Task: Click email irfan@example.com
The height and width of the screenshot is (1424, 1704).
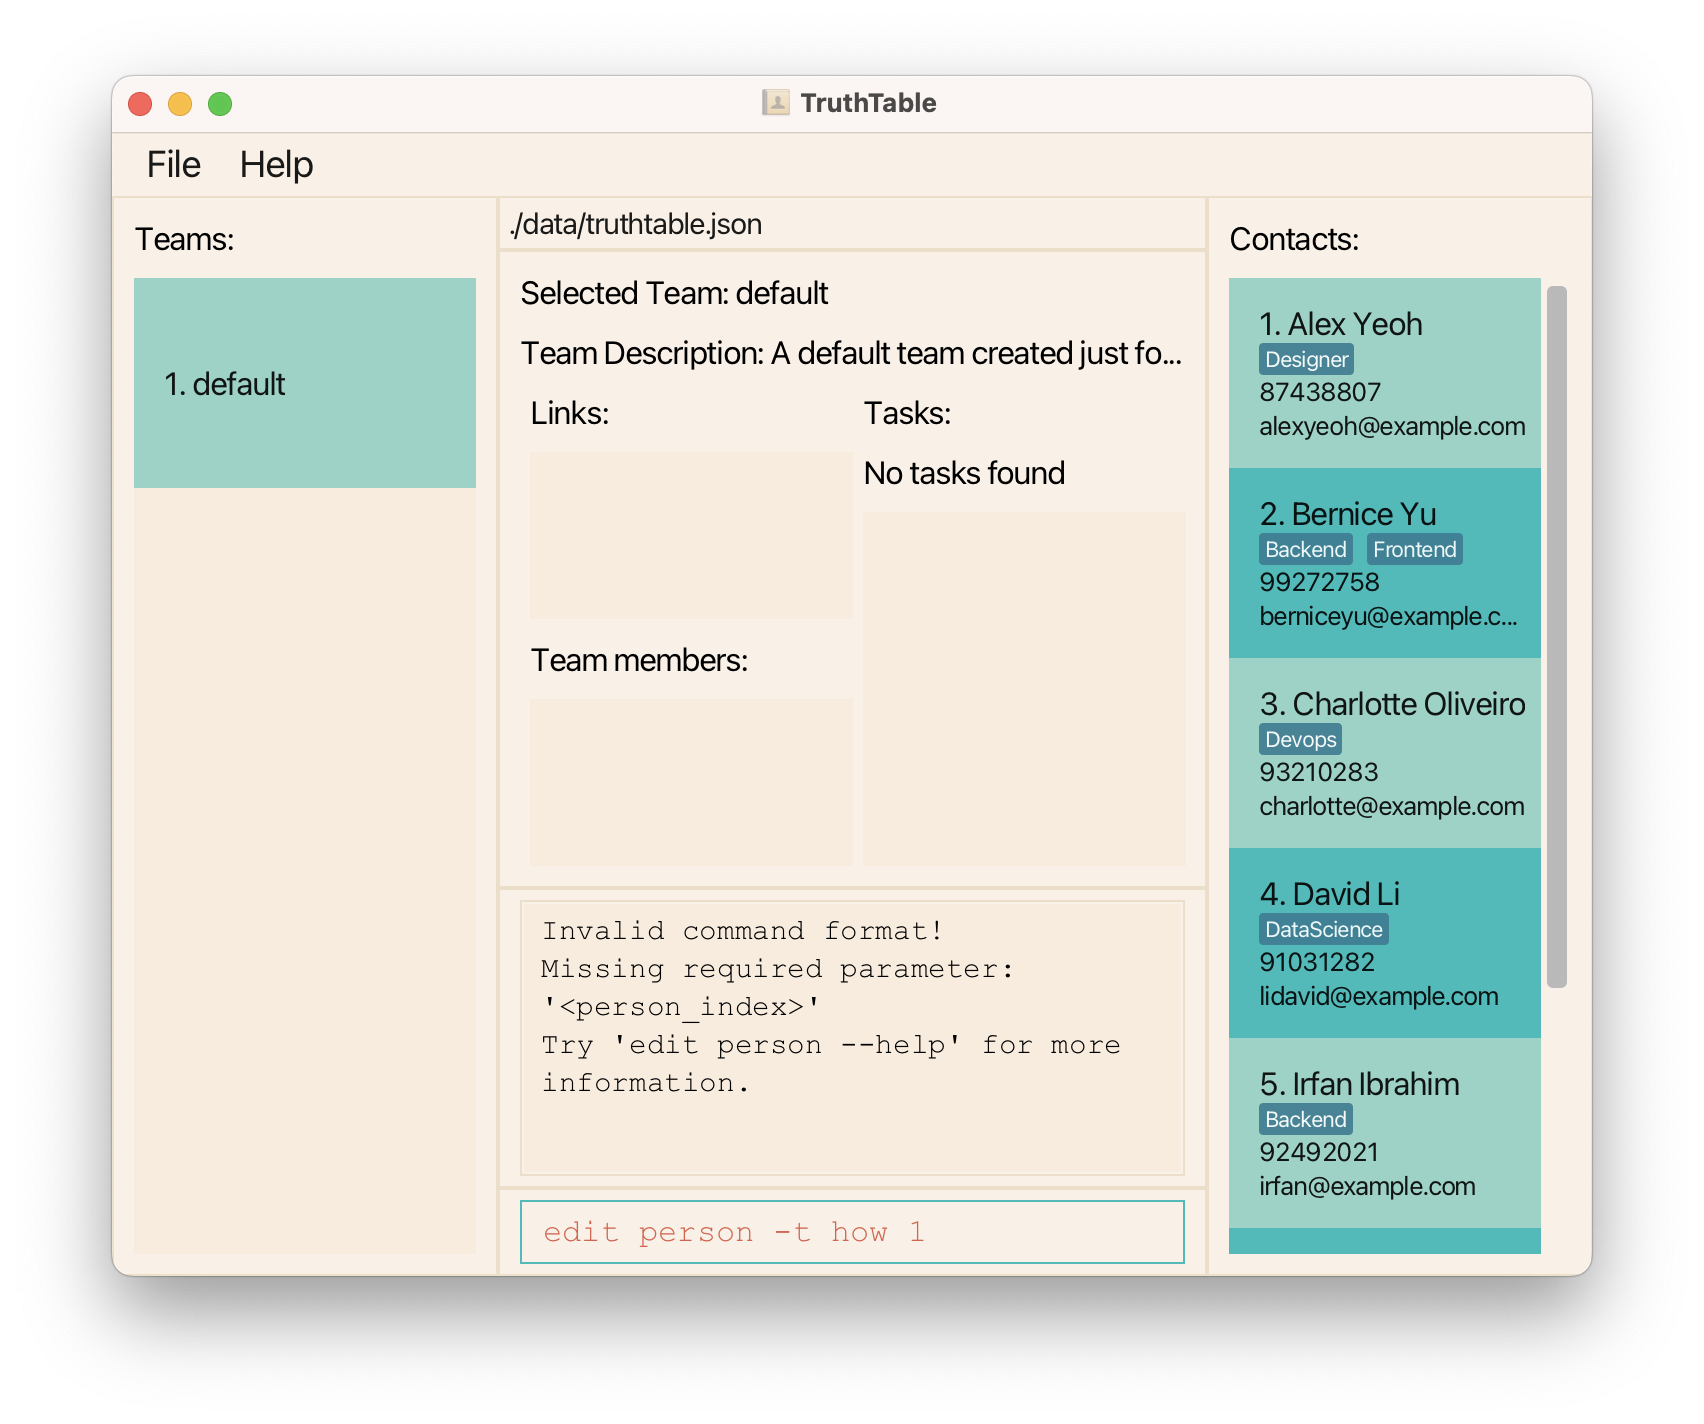Action: tap(1367, 1186)
